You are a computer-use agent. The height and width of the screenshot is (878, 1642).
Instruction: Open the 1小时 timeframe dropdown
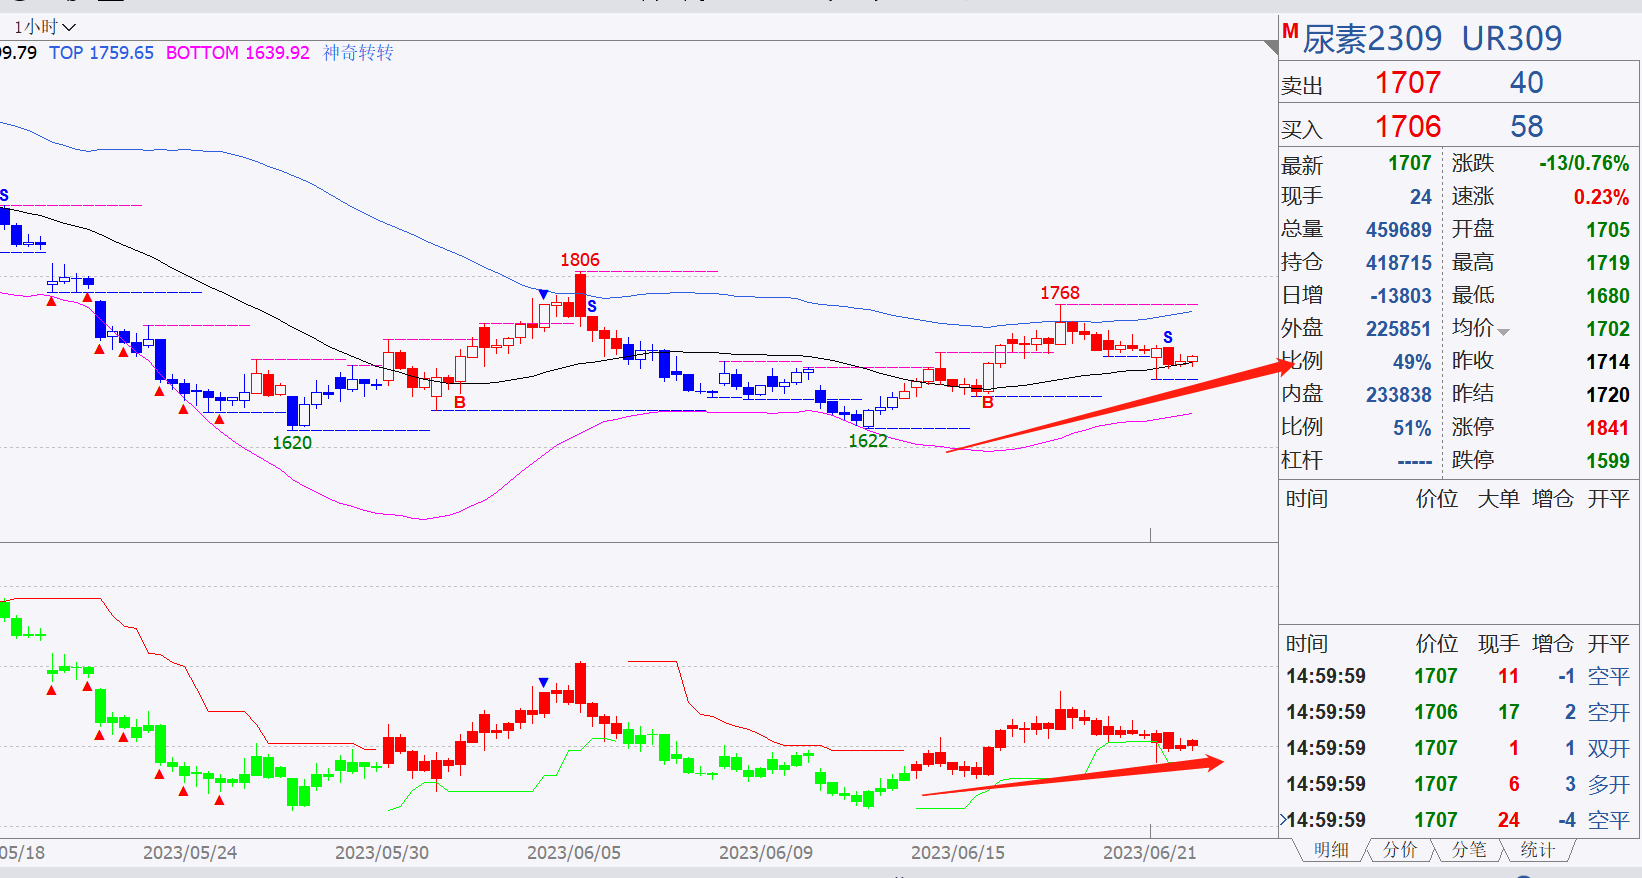(x=44, y=27)
